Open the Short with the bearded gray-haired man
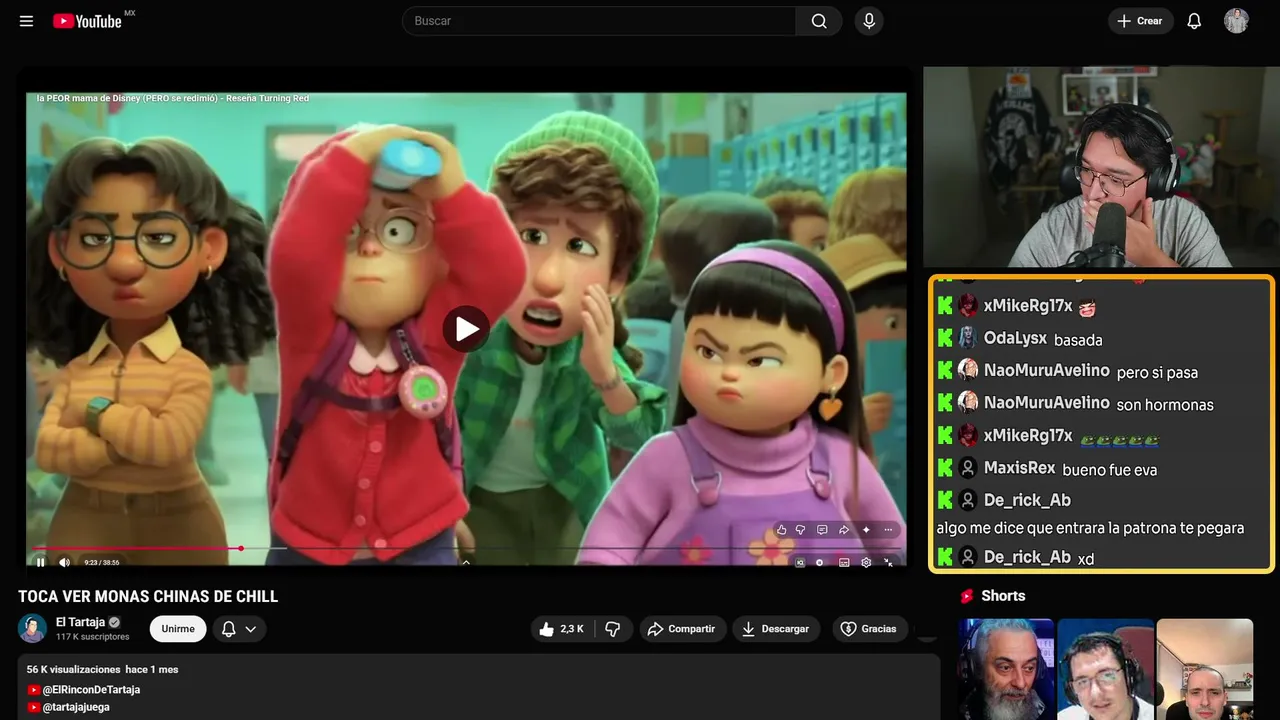 [x=1006, y=669]
